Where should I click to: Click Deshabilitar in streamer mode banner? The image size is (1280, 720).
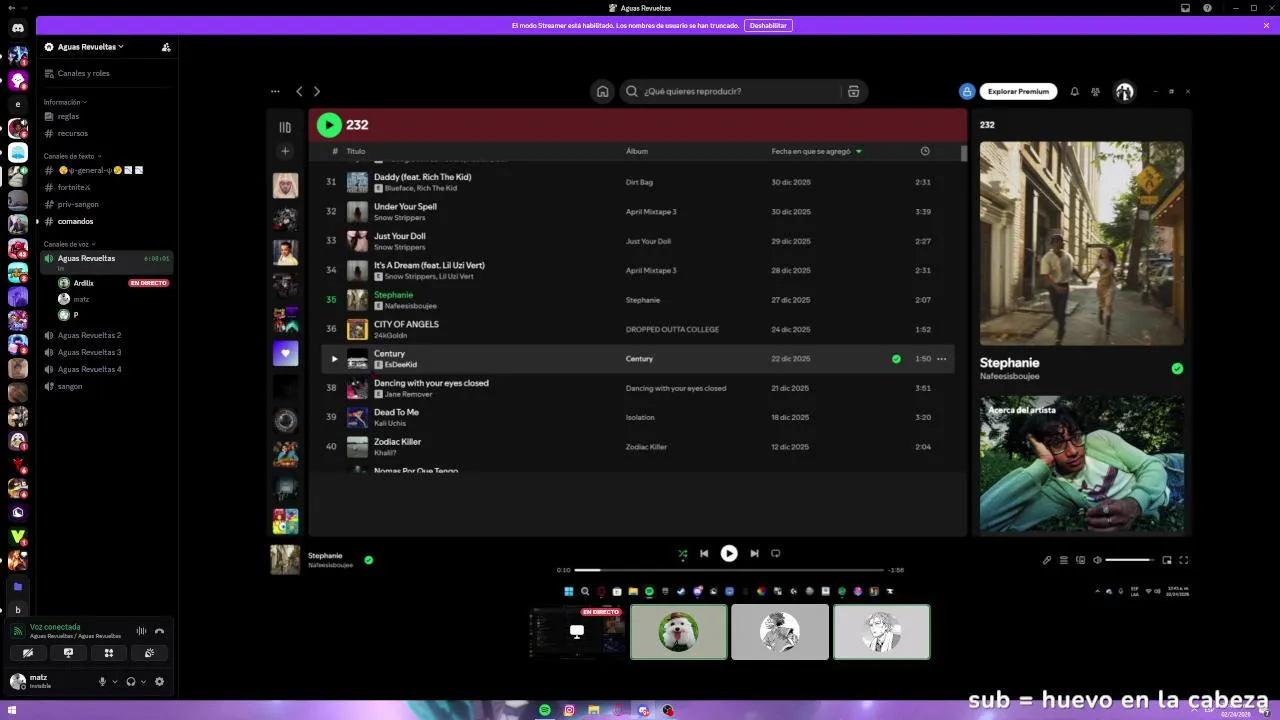pos(768,25)
